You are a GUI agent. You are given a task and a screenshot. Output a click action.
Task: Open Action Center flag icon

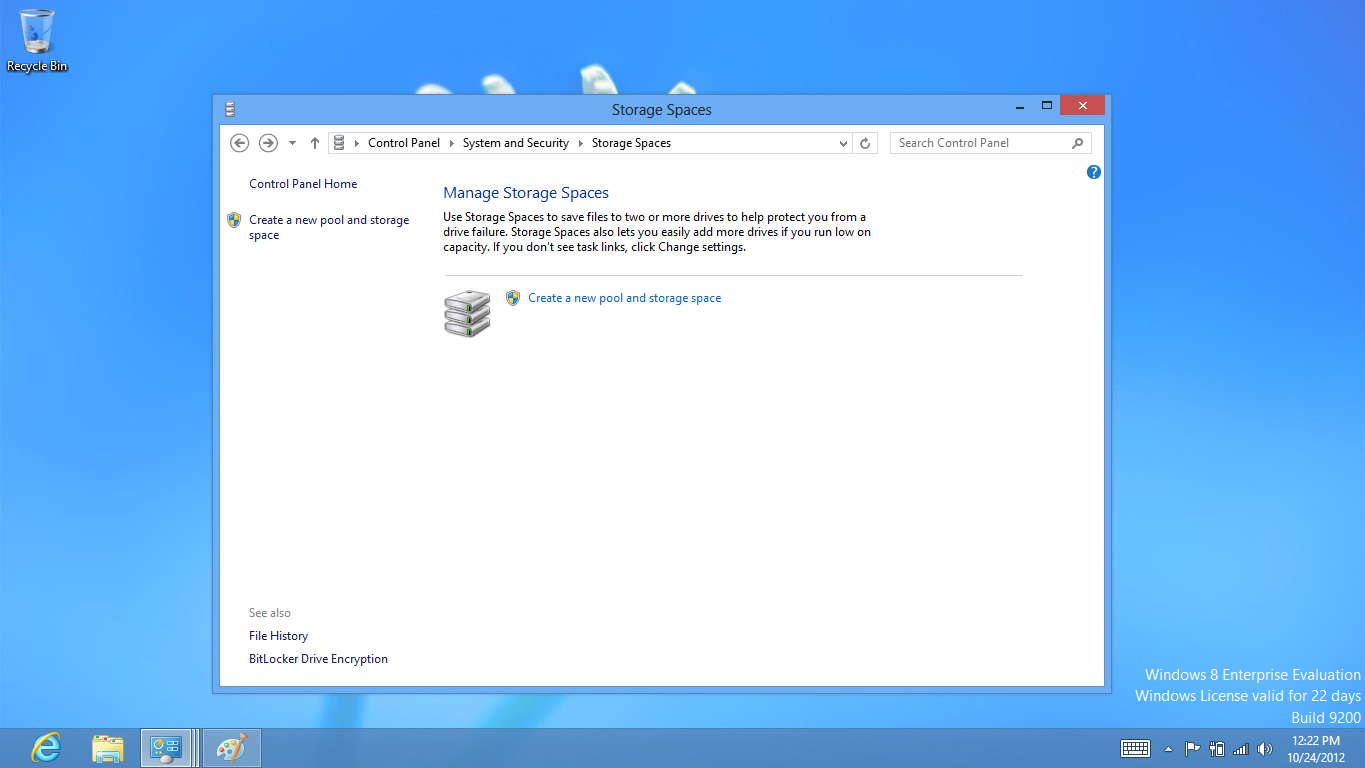(1192, 748)
